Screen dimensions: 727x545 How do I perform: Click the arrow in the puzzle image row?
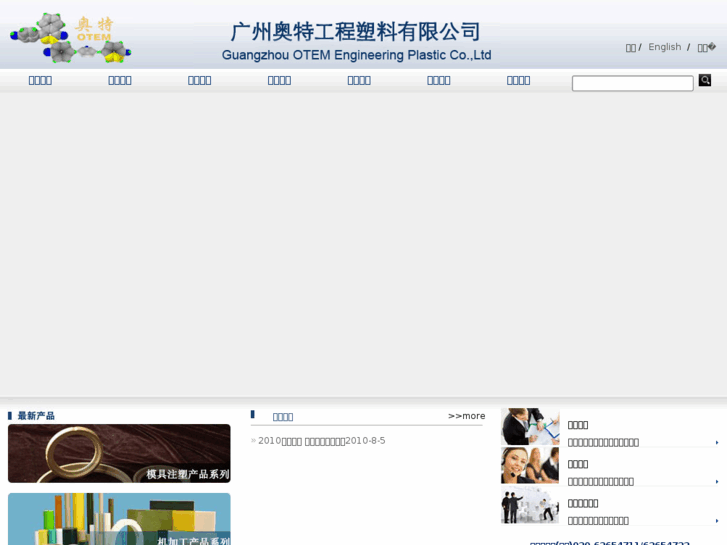pyautogui.click(x=717, y=521)
